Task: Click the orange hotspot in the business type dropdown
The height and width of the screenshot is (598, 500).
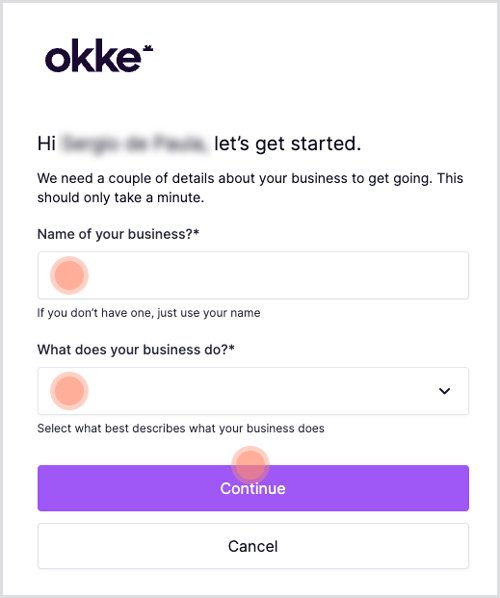Action: (x=69, y=391)
